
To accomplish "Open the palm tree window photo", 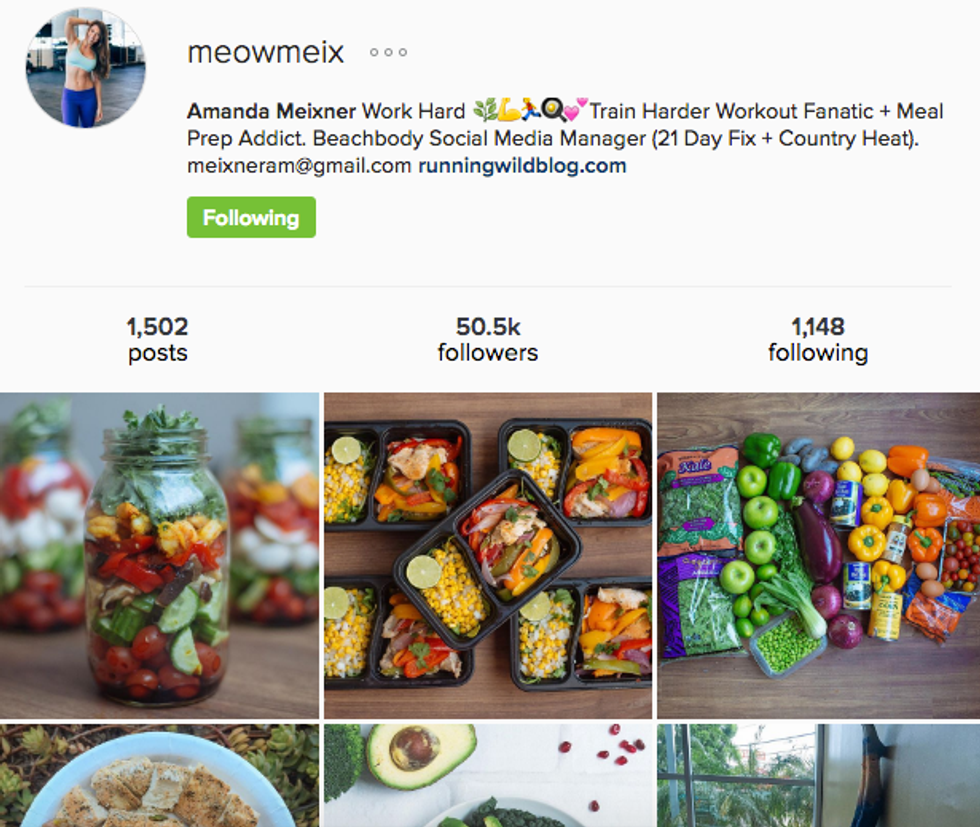I will click(x=818, y=776).
